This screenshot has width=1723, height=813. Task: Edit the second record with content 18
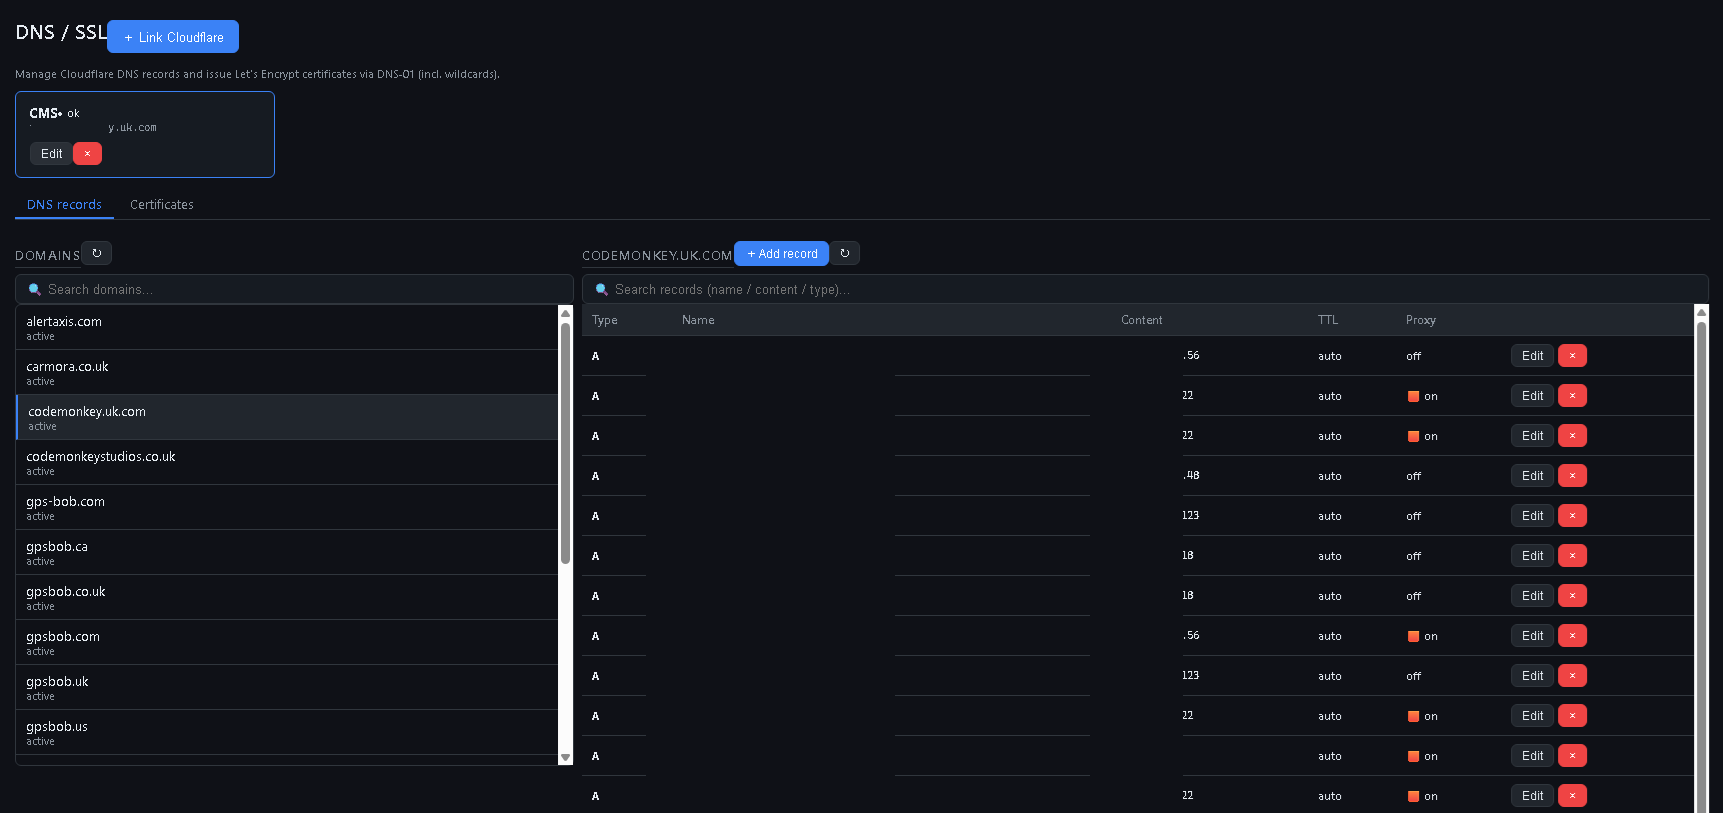(1532, 596)
